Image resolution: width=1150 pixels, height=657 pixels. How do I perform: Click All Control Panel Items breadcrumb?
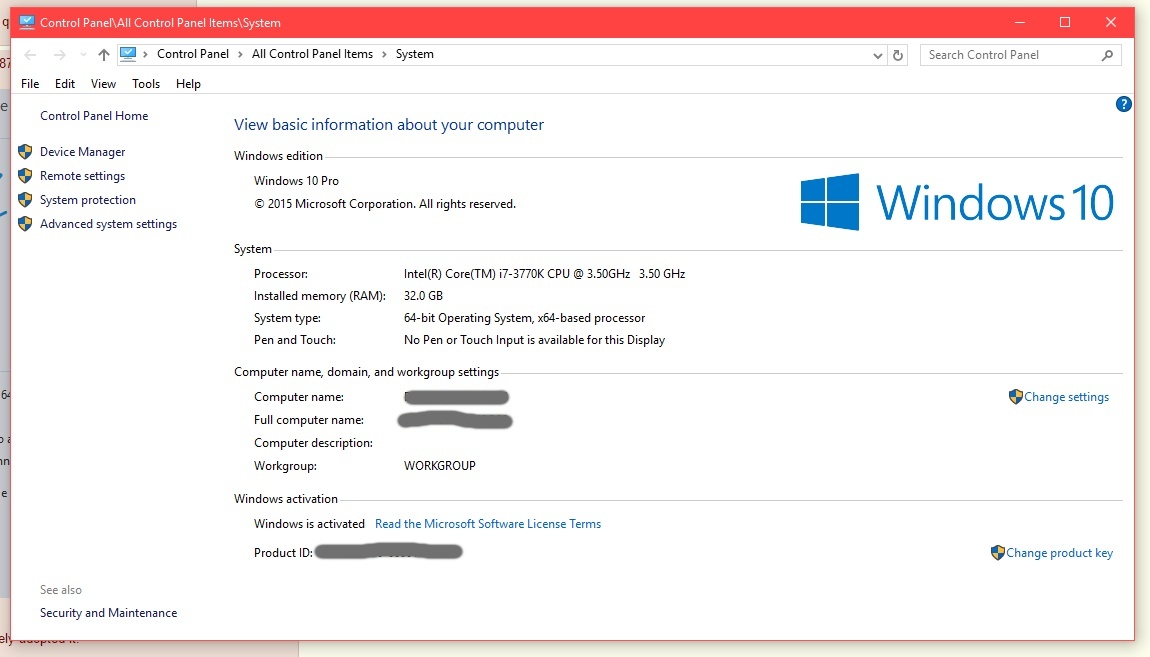tap(312, 54)
